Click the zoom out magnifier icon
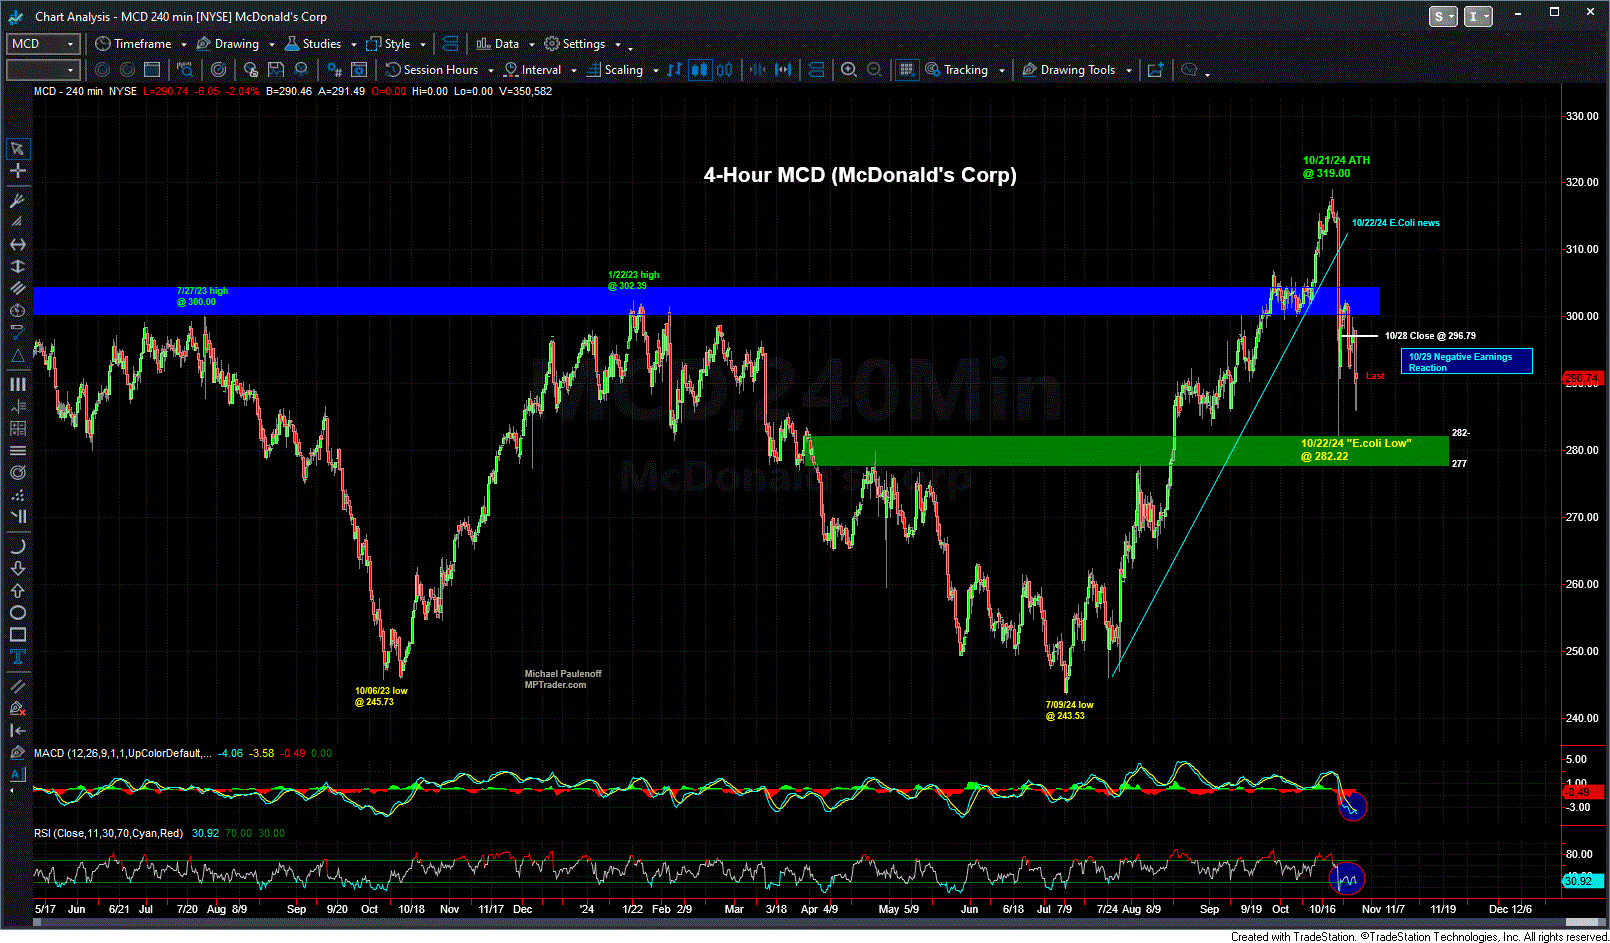The height and width of the screenshot is (943, 1610). pos(874,70)
